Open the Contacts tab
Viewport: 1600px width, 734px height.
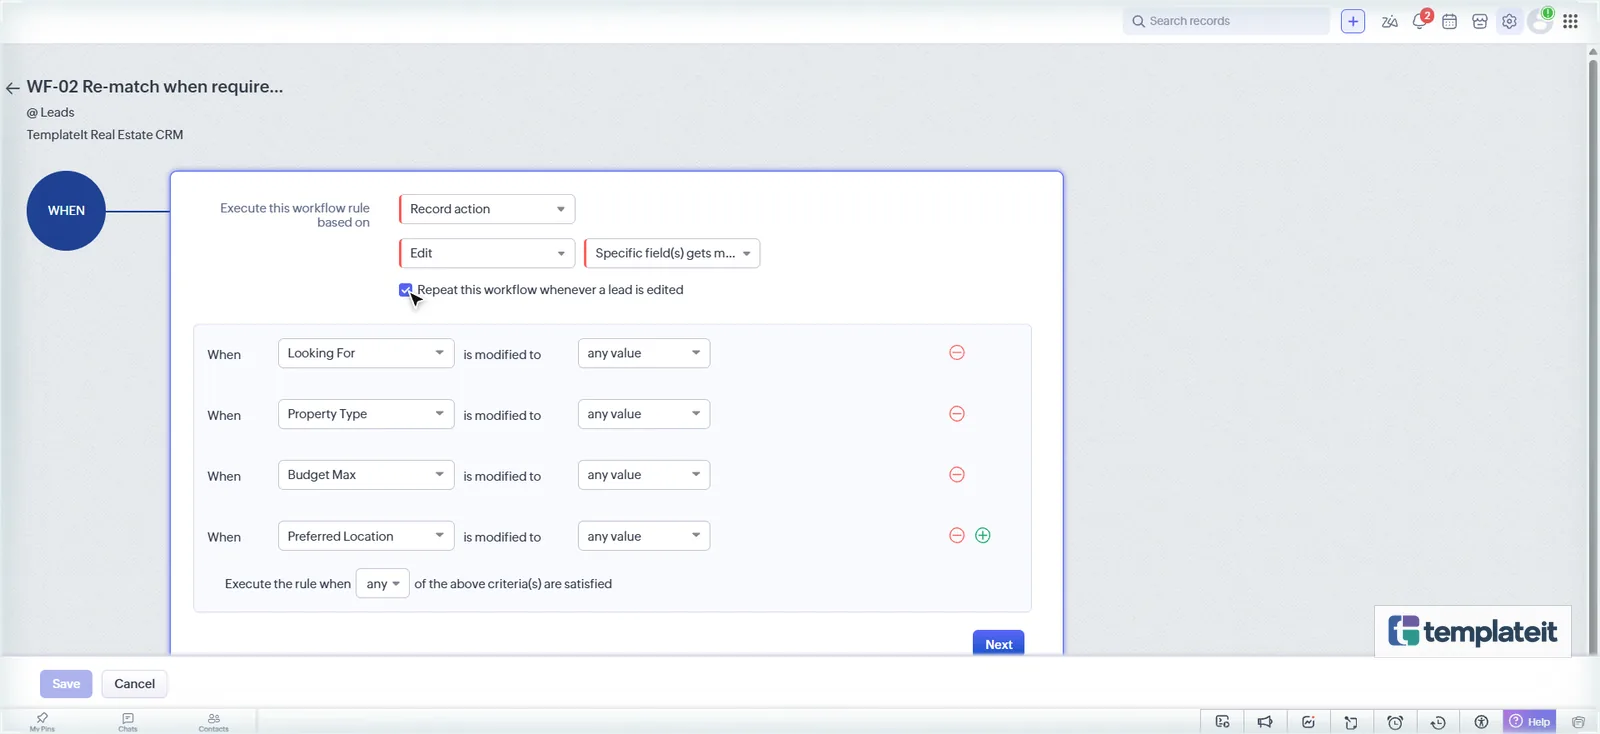point(213,722)
